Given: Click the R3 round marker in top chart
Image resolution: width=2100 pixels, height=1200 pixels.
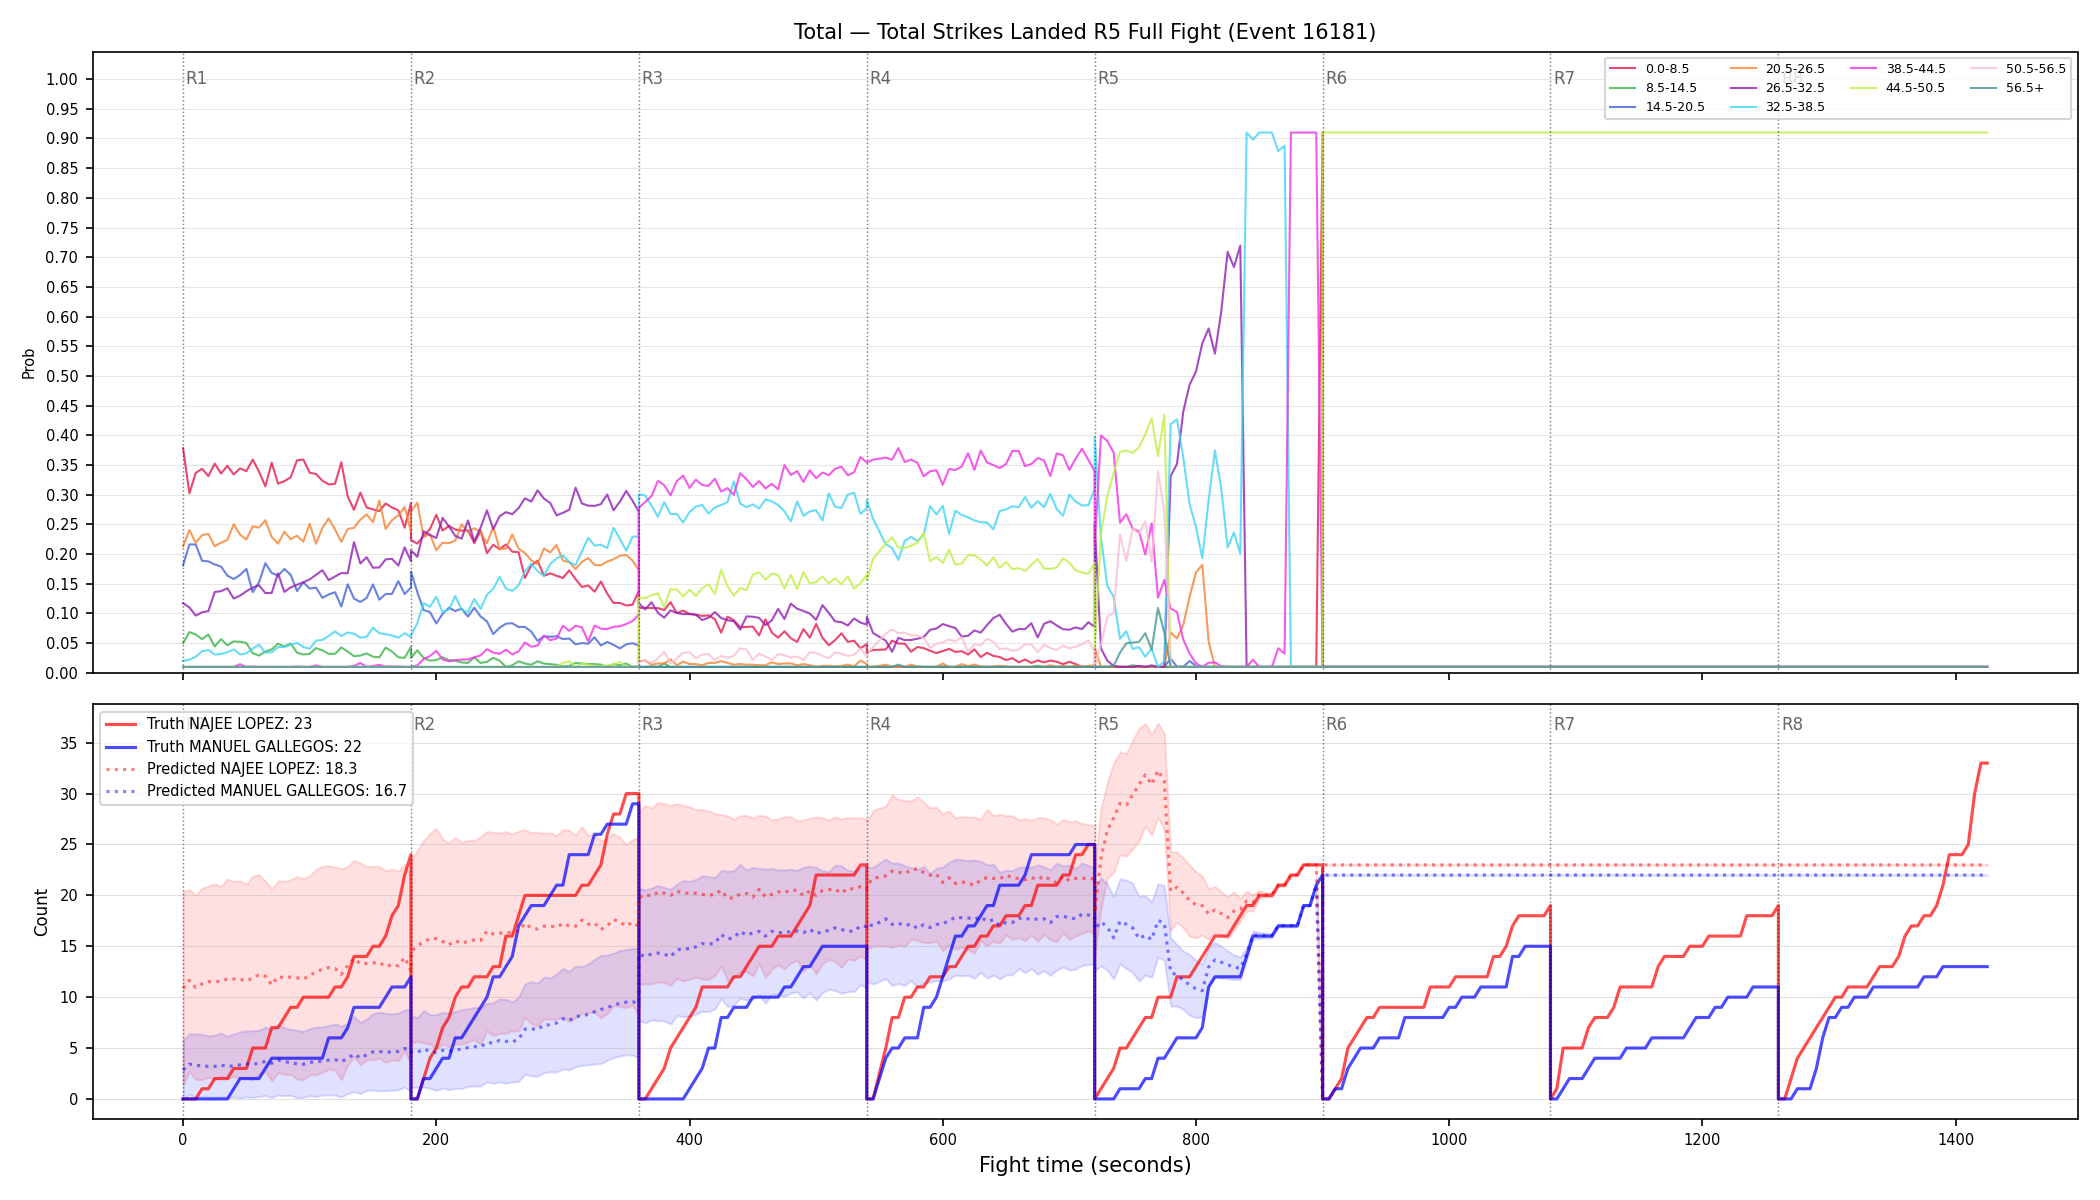Looking at the screenshot, I should pyautogui.click(x=652, y=78).
